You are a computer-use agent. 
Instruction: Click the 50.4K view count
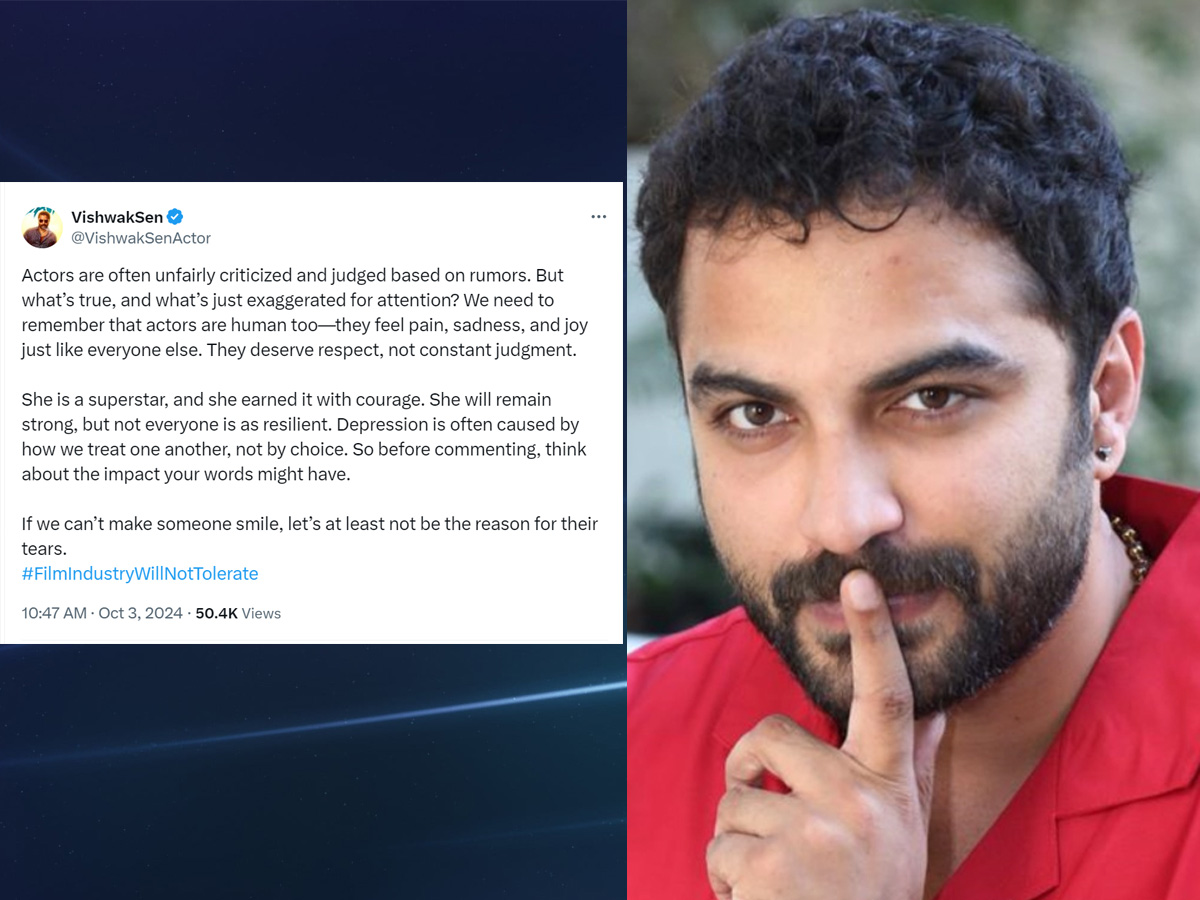tap(216, 613)
